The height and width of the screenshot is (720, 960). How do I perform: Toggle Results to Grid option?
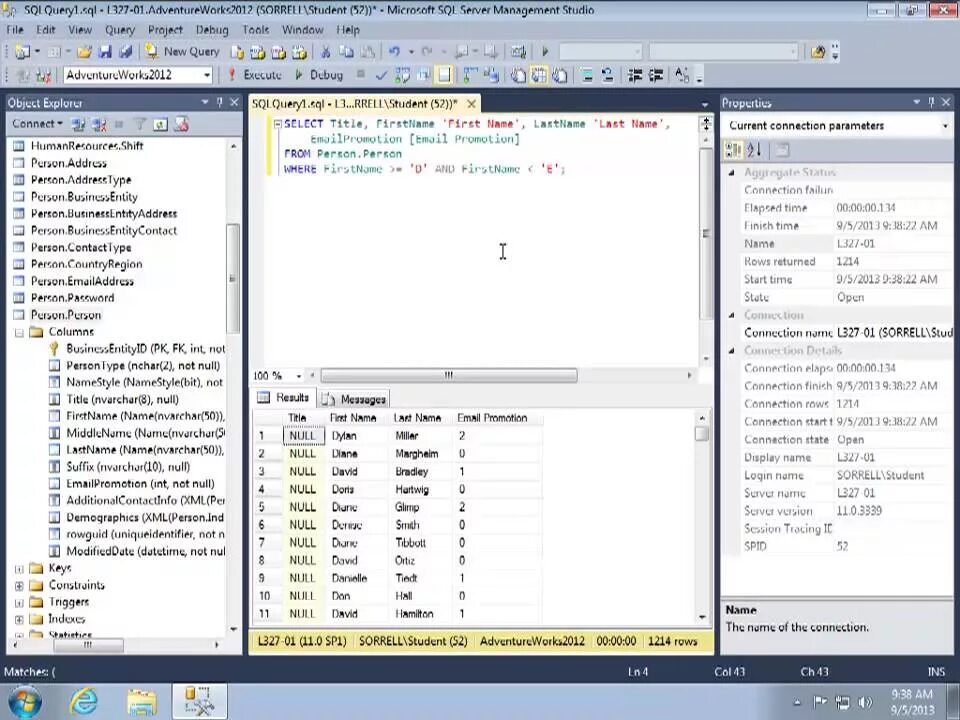(x=539, y=75)
